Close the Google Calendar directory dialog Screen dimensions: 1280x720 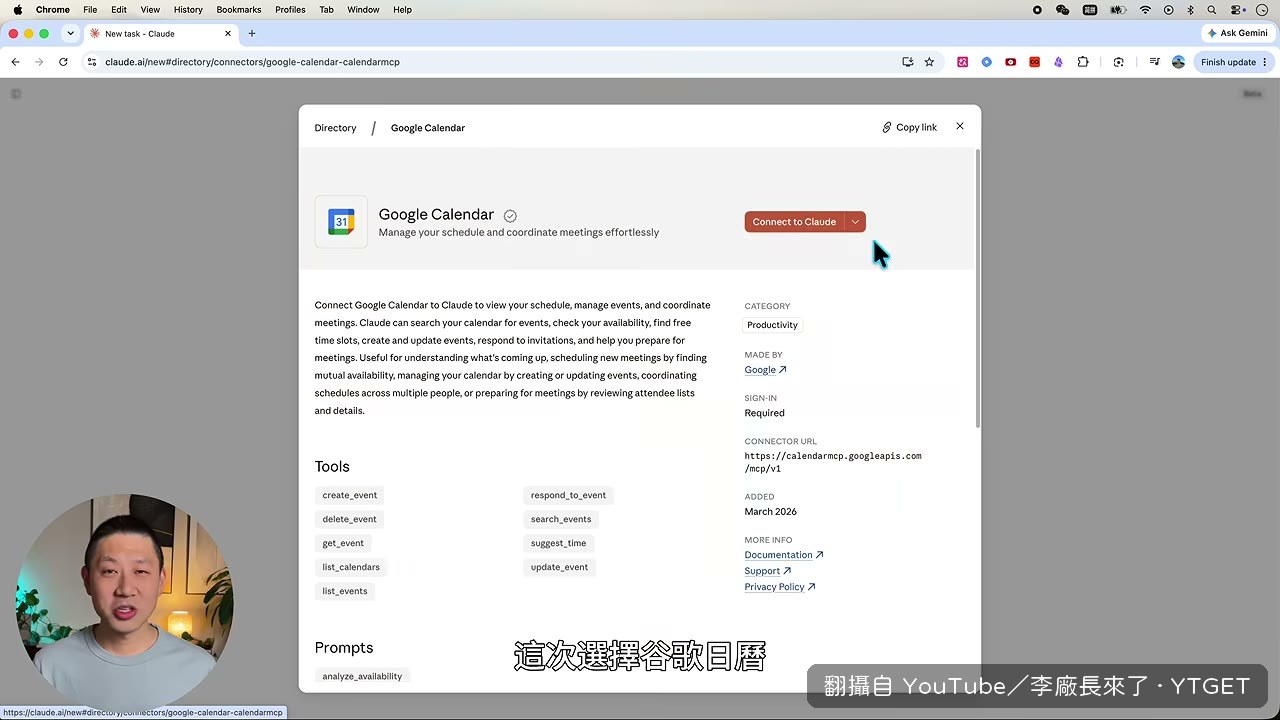[x=960, y=126]
